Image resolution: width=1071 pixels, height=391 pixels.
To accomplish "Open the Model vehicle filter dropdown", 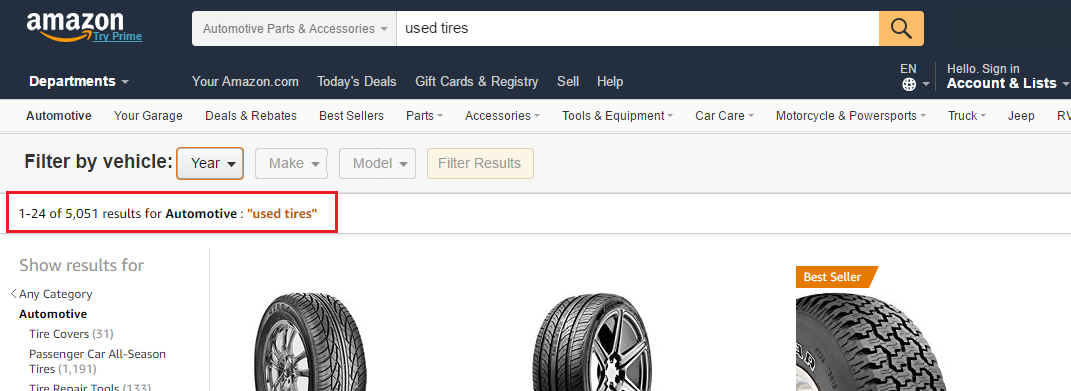I will point(378,163).
